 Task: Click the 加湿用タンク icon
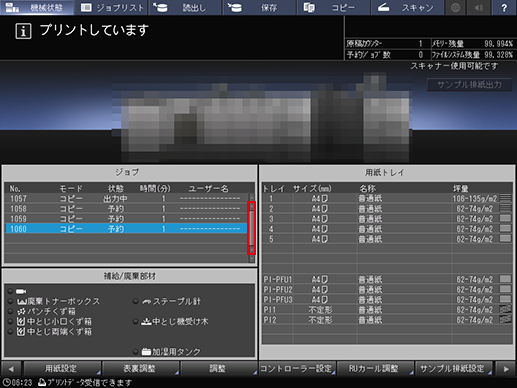(146, 352)
